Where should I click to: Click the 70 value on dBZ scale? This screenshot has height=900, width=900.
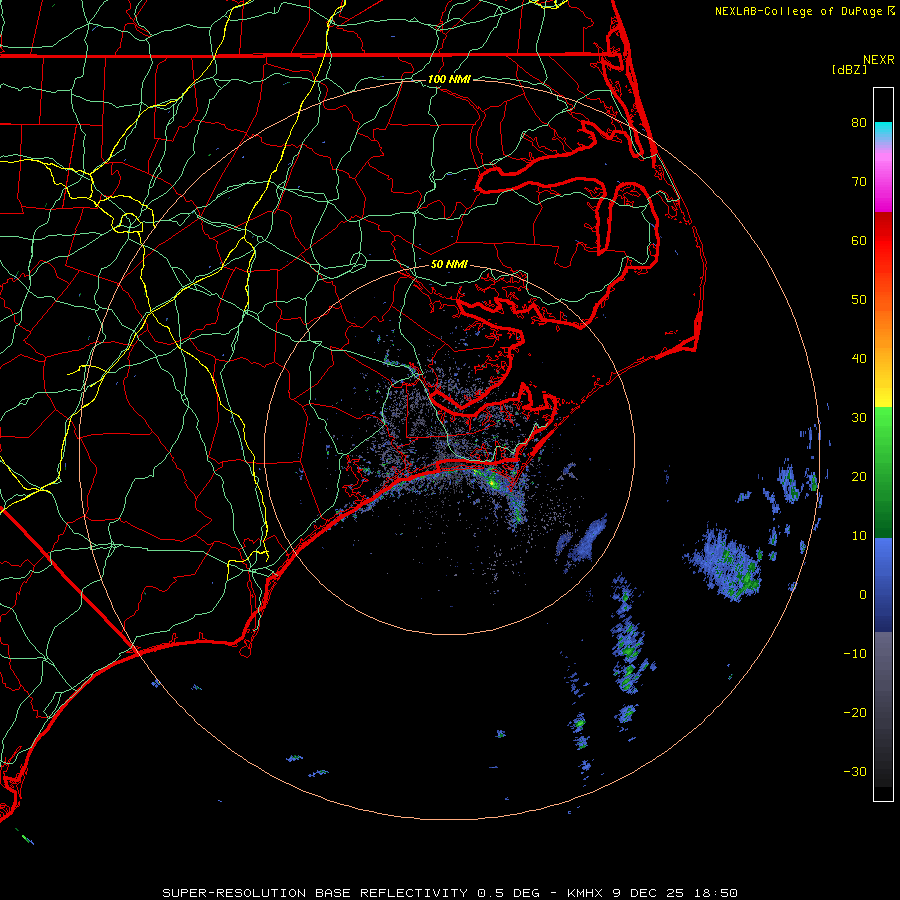859,181
